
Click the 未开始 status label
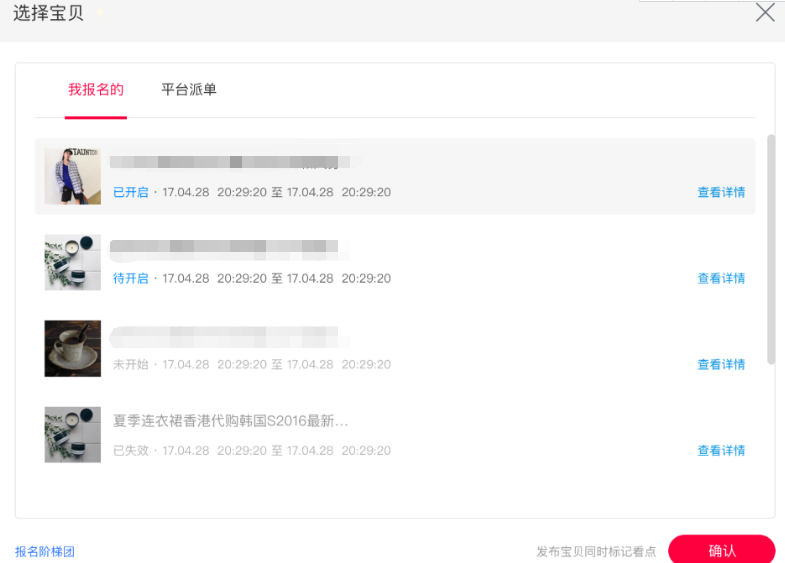coord(130,365)
